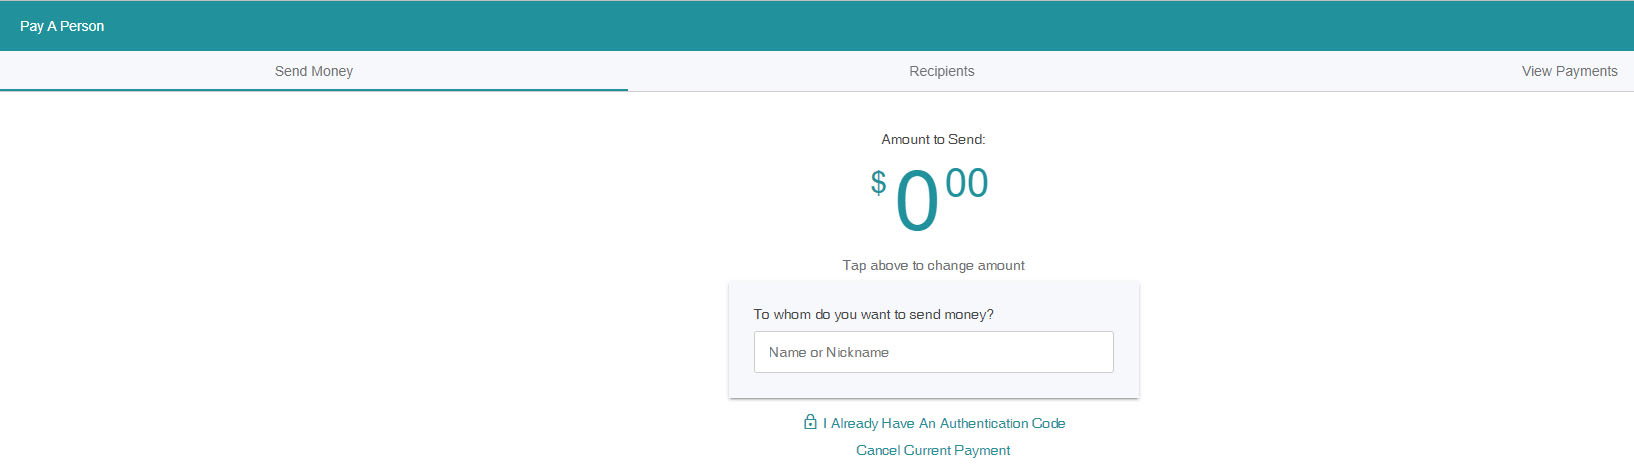Click the Tap above to change amount hint
Screen dimensions: 1634x466
point(933,265)
